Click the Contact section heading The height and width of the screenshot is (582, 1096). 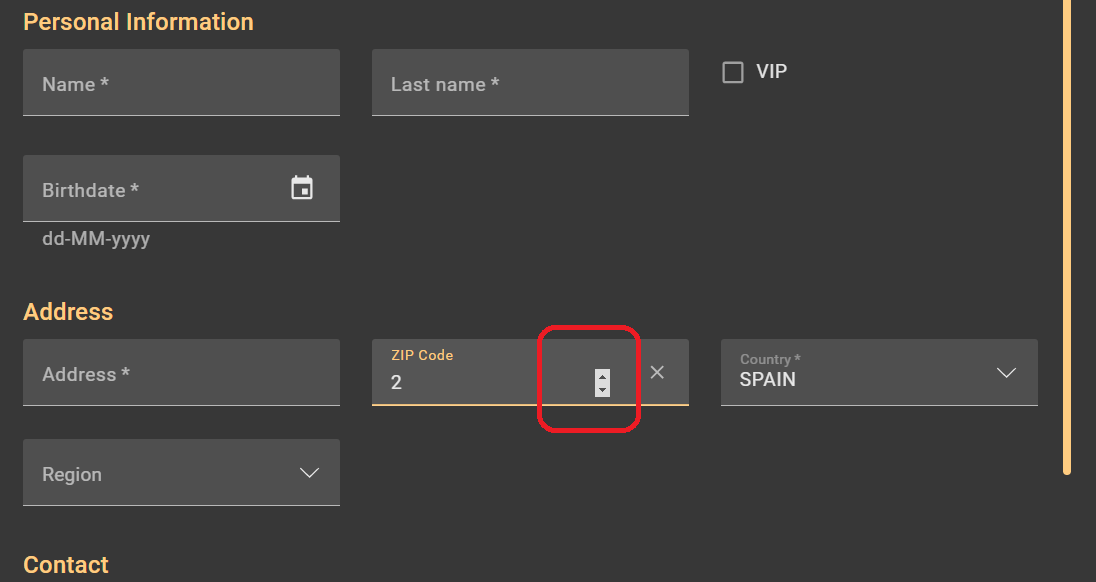(66, 565)
